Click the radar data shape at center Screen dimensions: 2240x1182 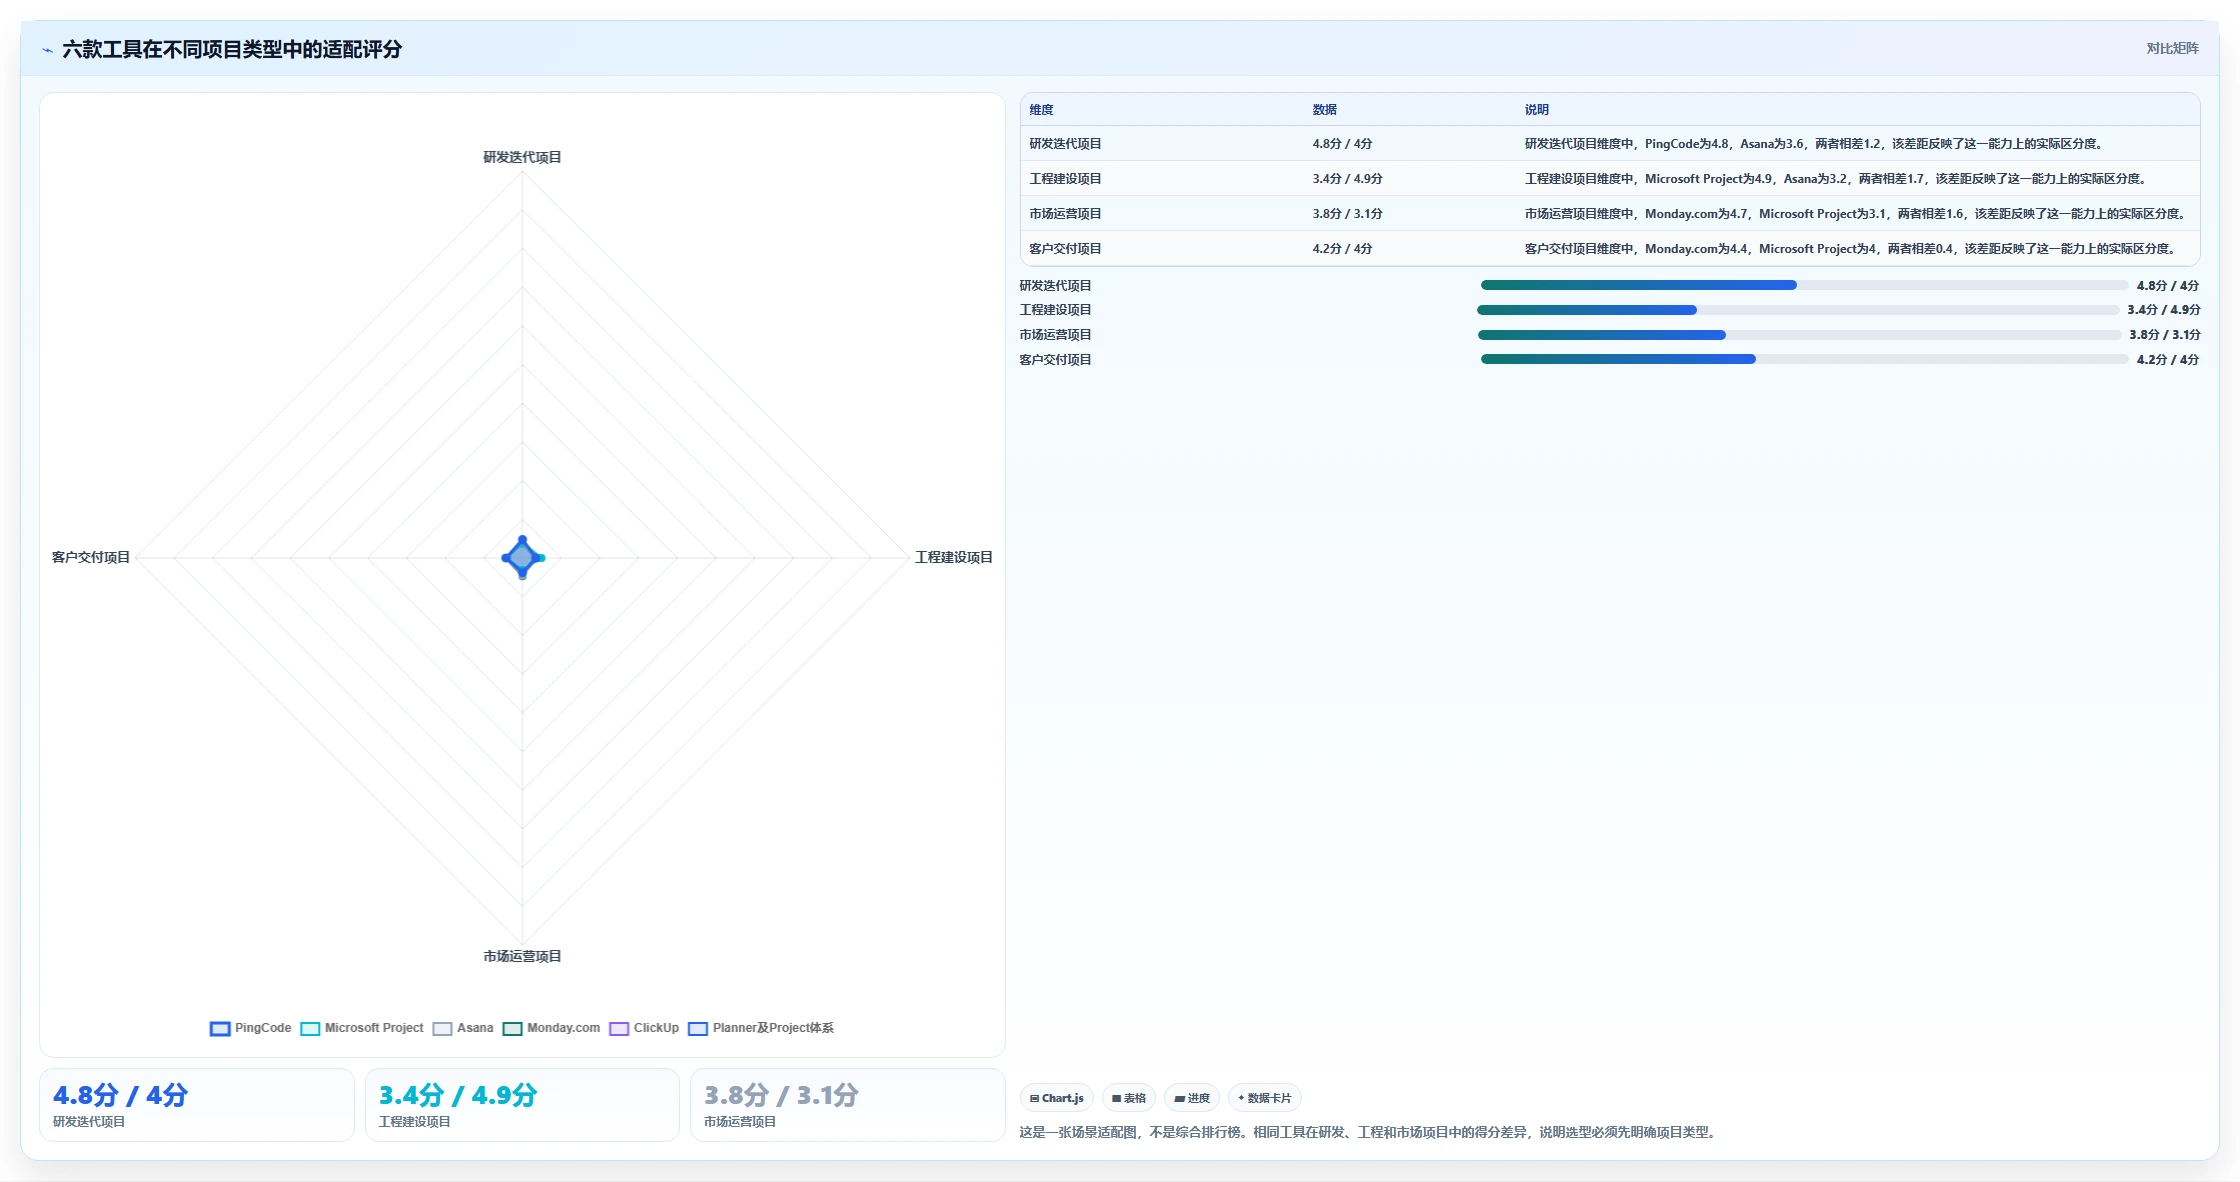tap(522, 558)
